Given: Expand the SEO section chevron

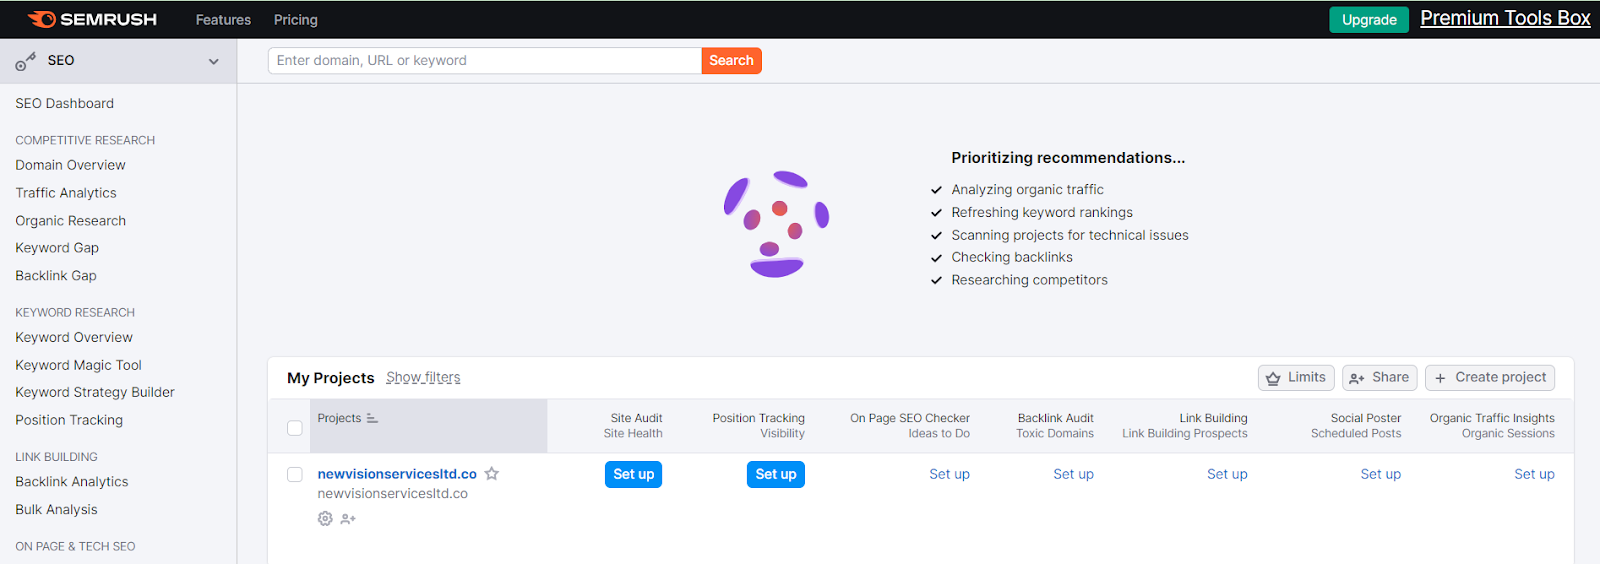Looking at the screenshot, I should coord(213,61).
